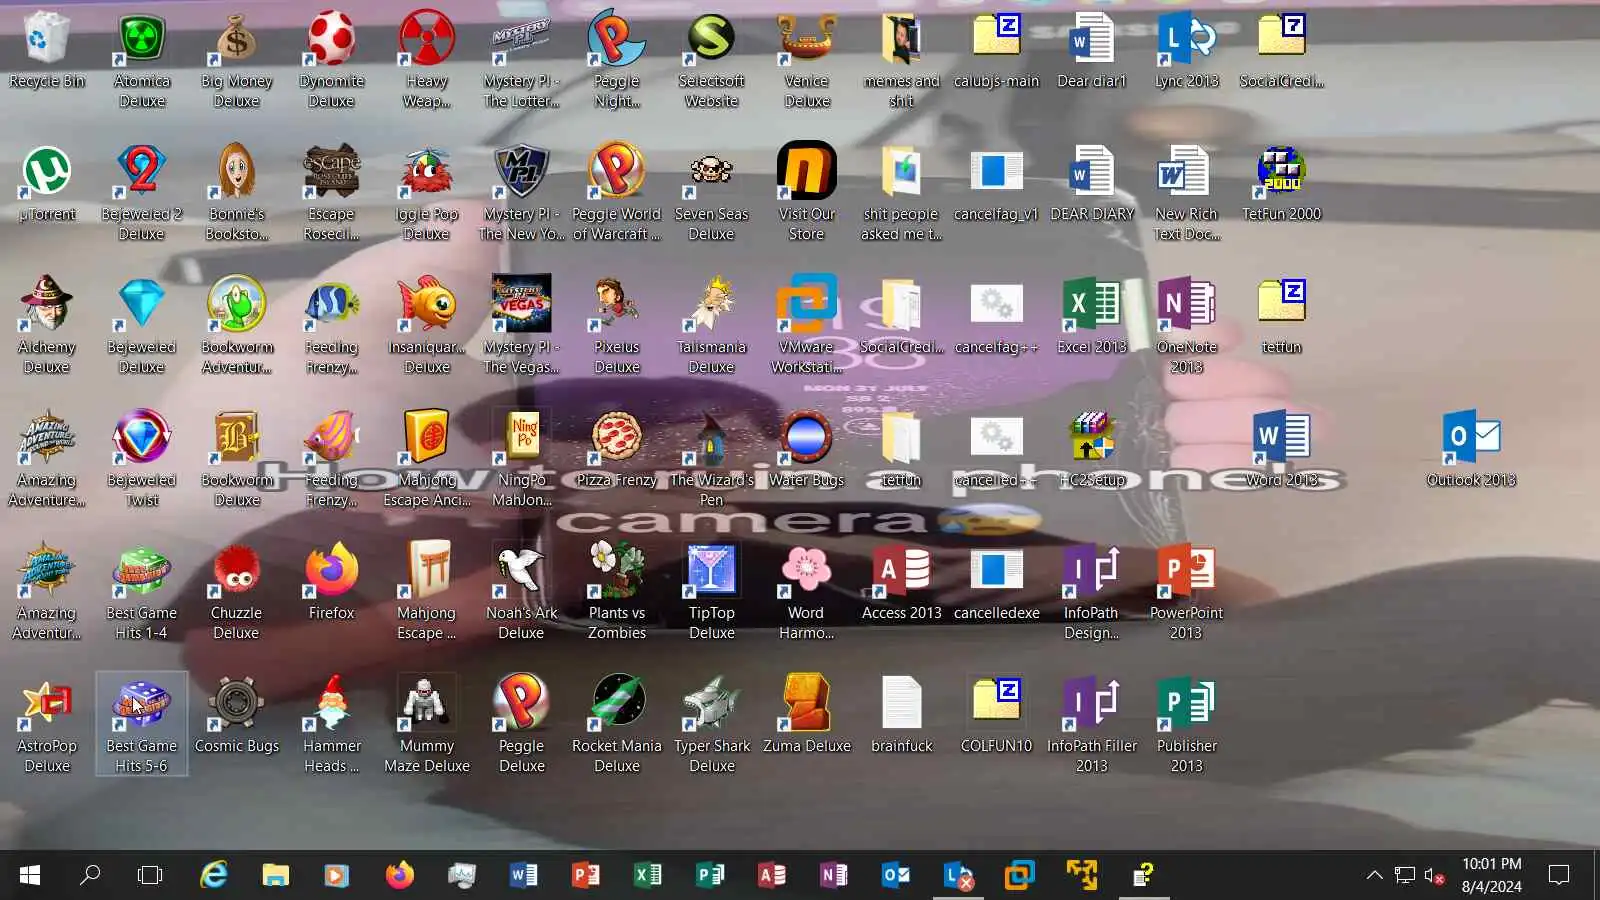1600x900 pixels.
Task: Click the Seven Seas Deluxe icon
Action: pyautogui.click(x=712, y=193)
